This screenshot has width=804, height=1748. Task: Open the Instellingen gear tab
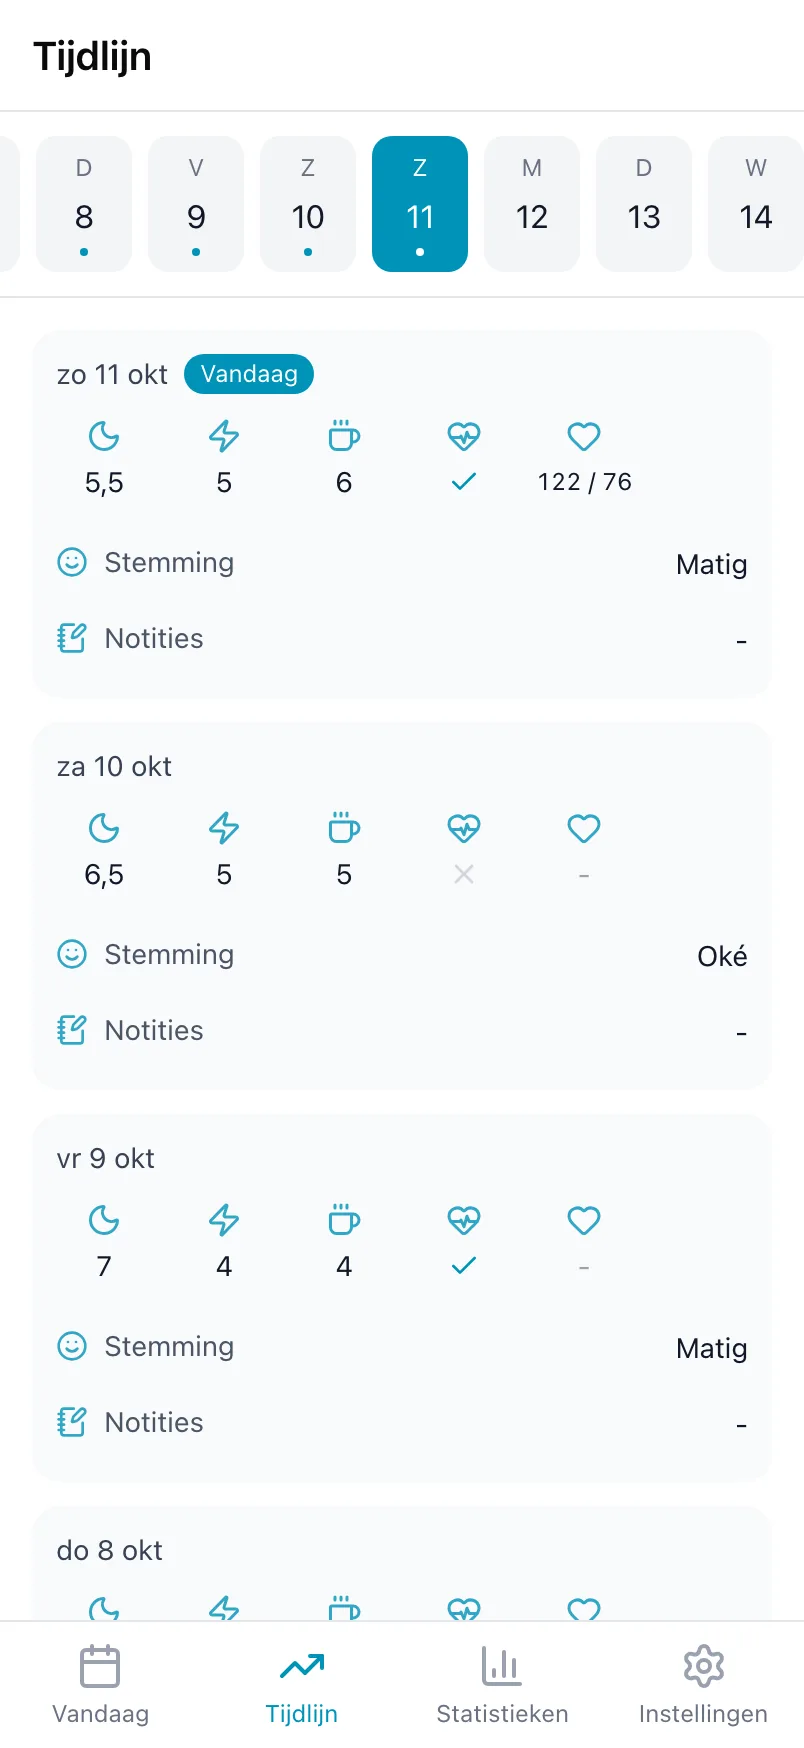[703, 1686]
